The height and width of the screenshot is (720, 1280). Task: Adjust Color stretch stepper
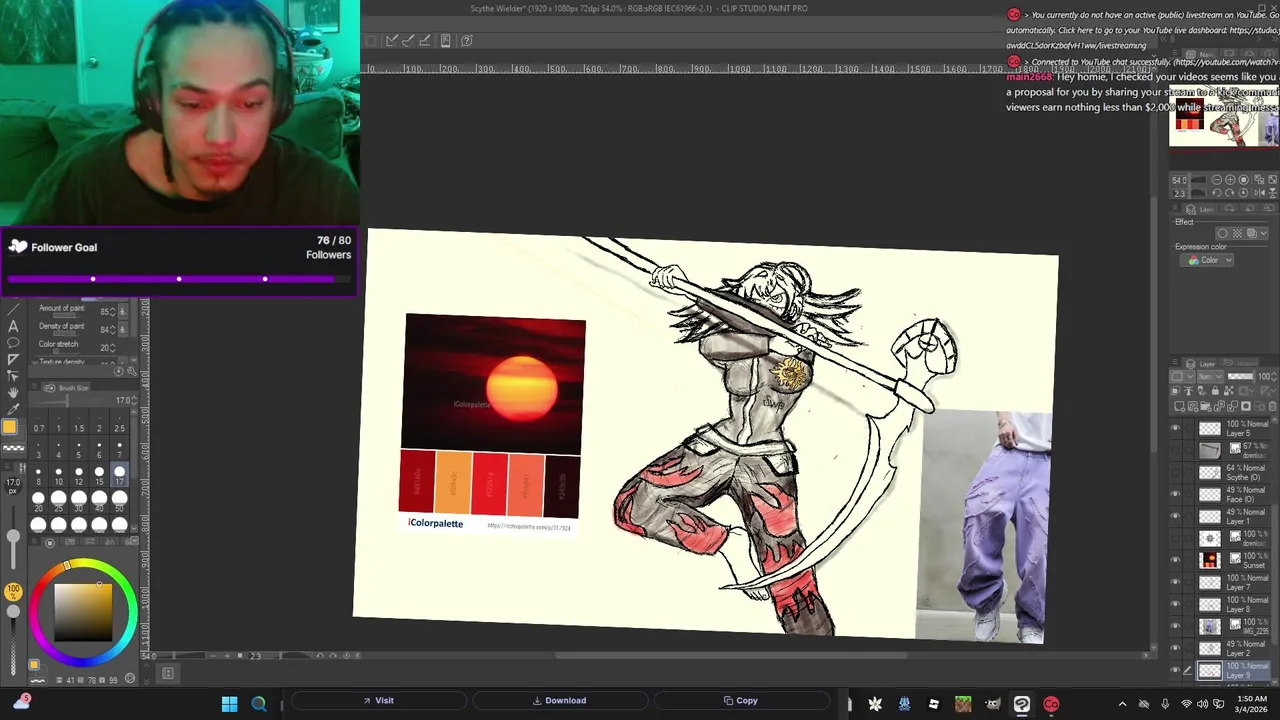tap(112, 348)
